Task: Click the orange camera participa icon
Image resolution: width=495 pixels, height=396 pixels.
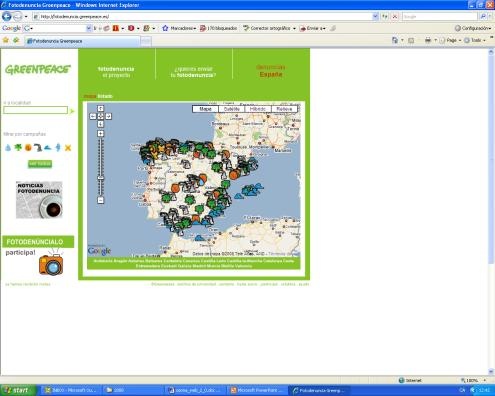Action: pos(51,264)
